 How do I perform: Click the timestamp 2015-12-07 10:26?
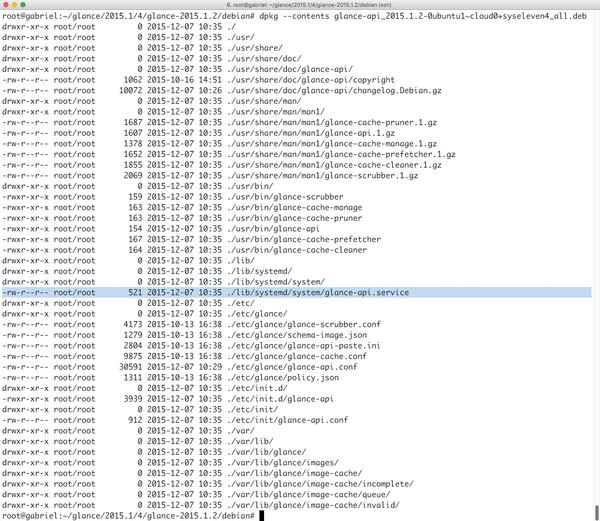coord(184,91)
